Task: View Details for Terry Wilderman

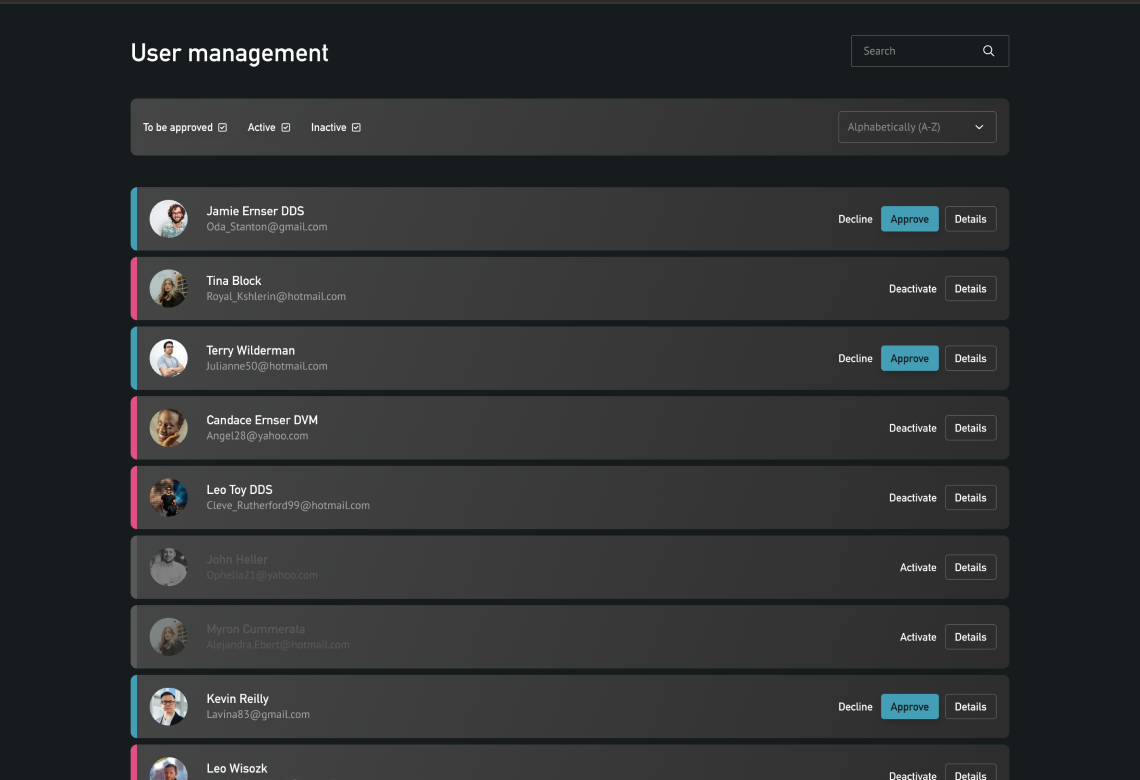Action: (x=971, y=358)
